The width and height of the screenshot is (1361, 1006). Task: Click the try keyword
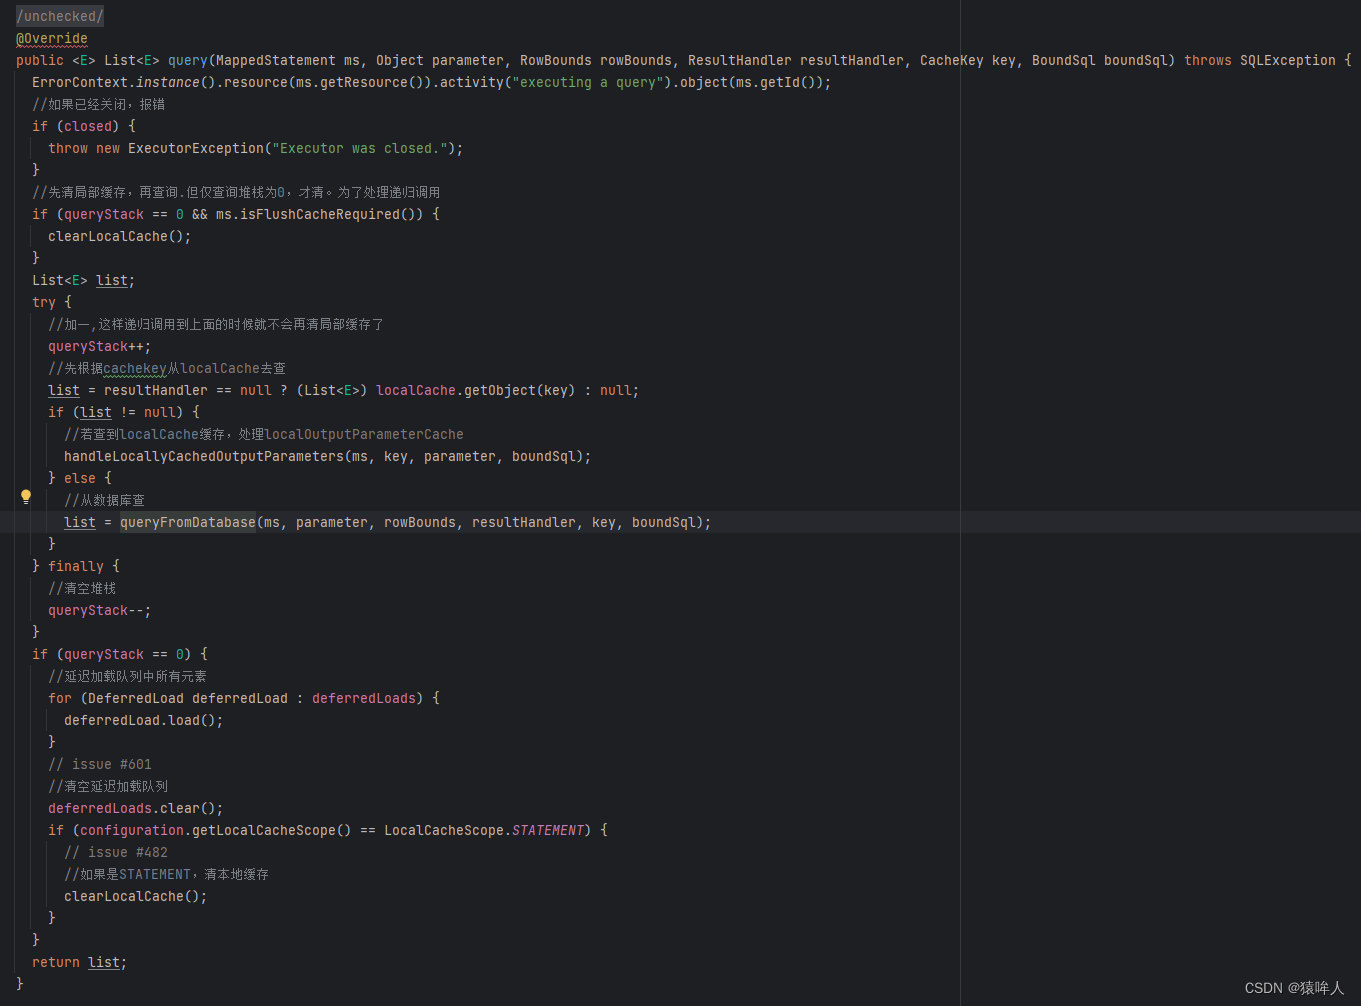[44, 302]
